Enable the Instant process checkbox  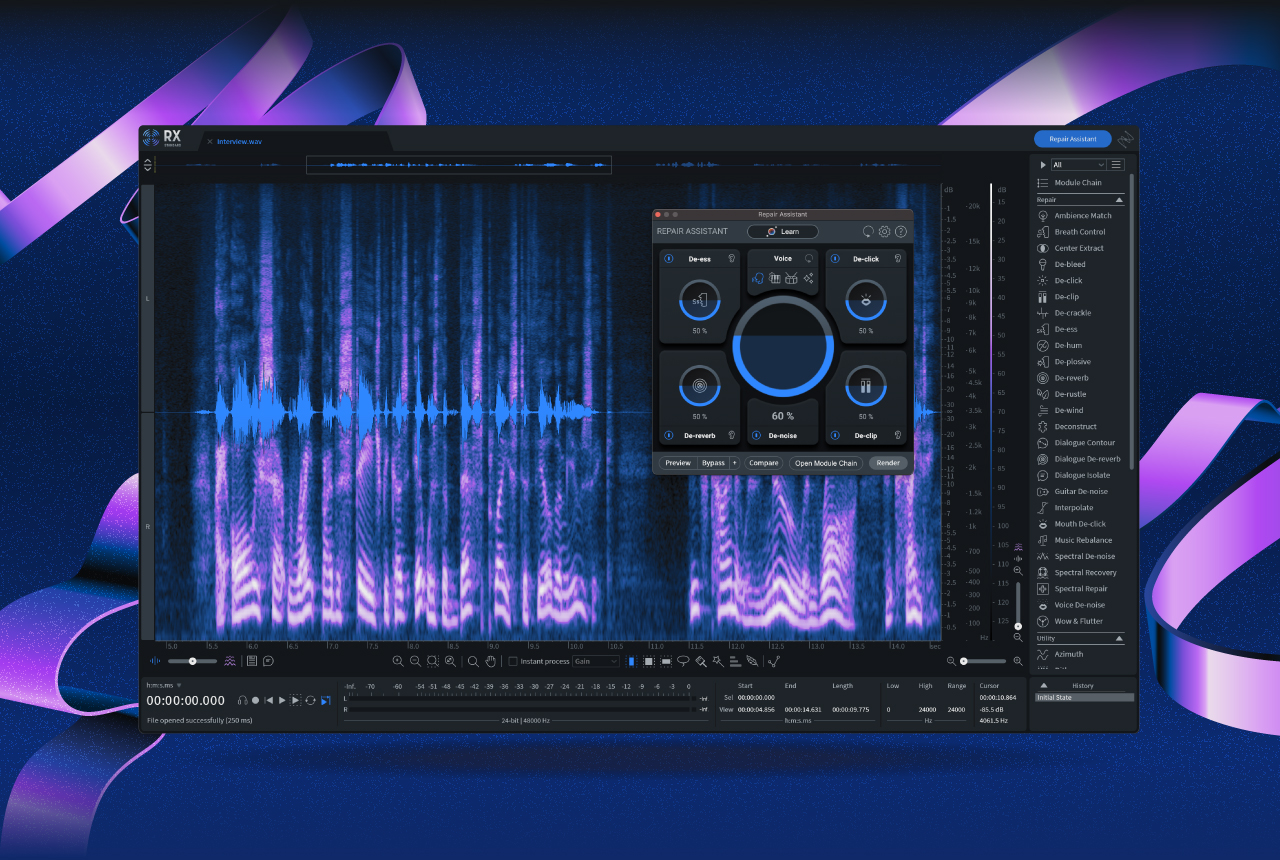pos(513,661)
